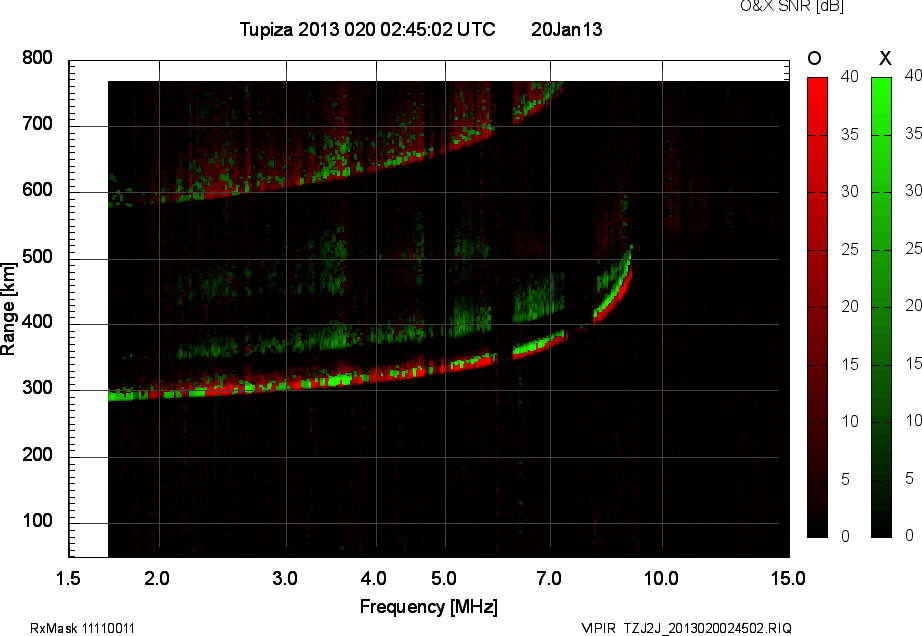Click the 5 label on the O colorbar
Image resolution: width=922 pixels, height=636 pixels.
click(845, 480)
